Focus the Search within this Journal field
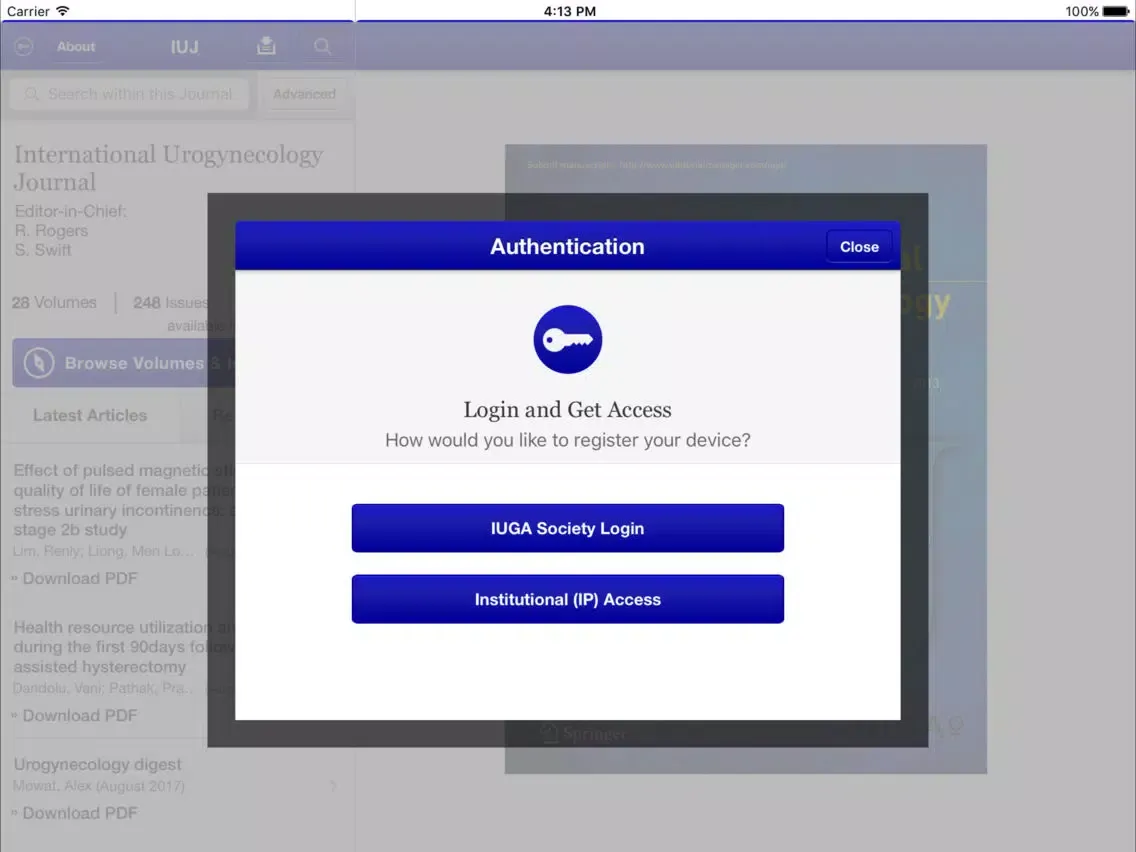This screenshot has width=1136, height=852. point(130,94)
